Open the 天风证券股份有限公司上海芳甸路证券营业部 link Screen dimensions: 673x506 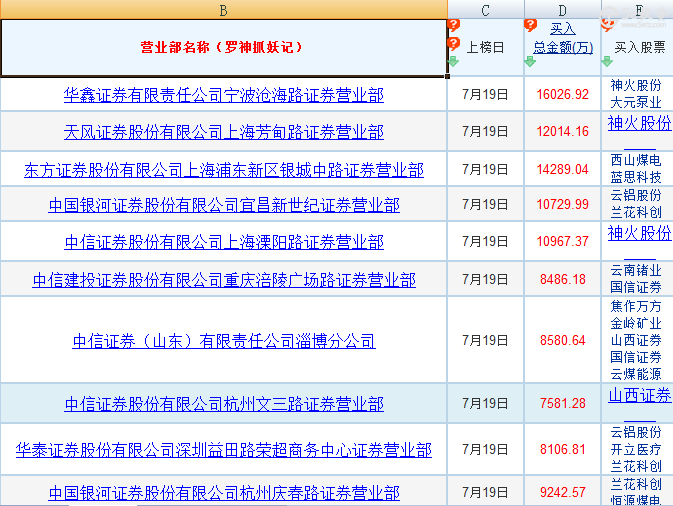coord(224,132)
